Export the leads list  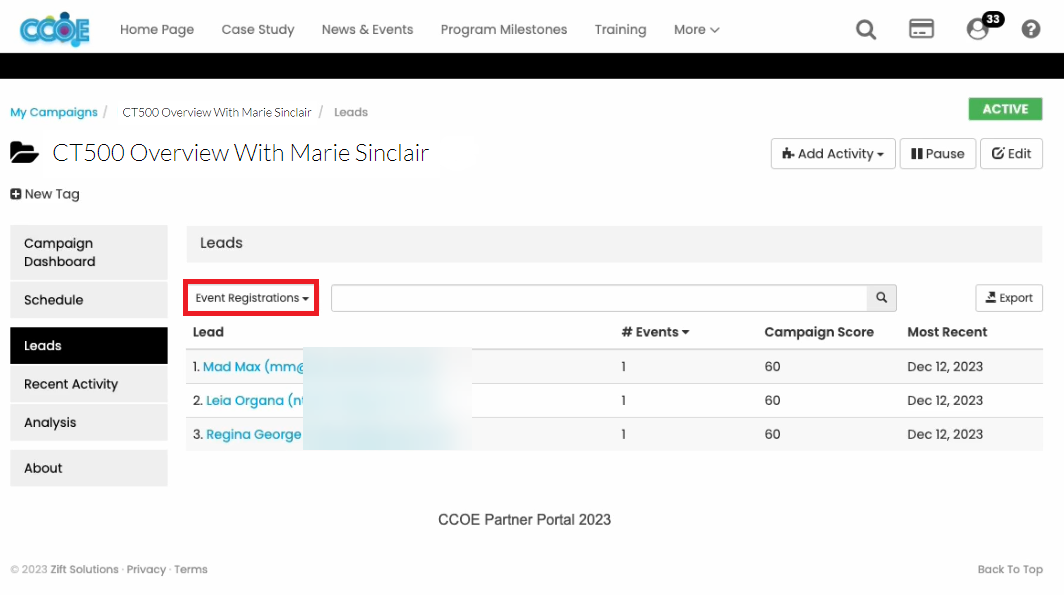1008,298
